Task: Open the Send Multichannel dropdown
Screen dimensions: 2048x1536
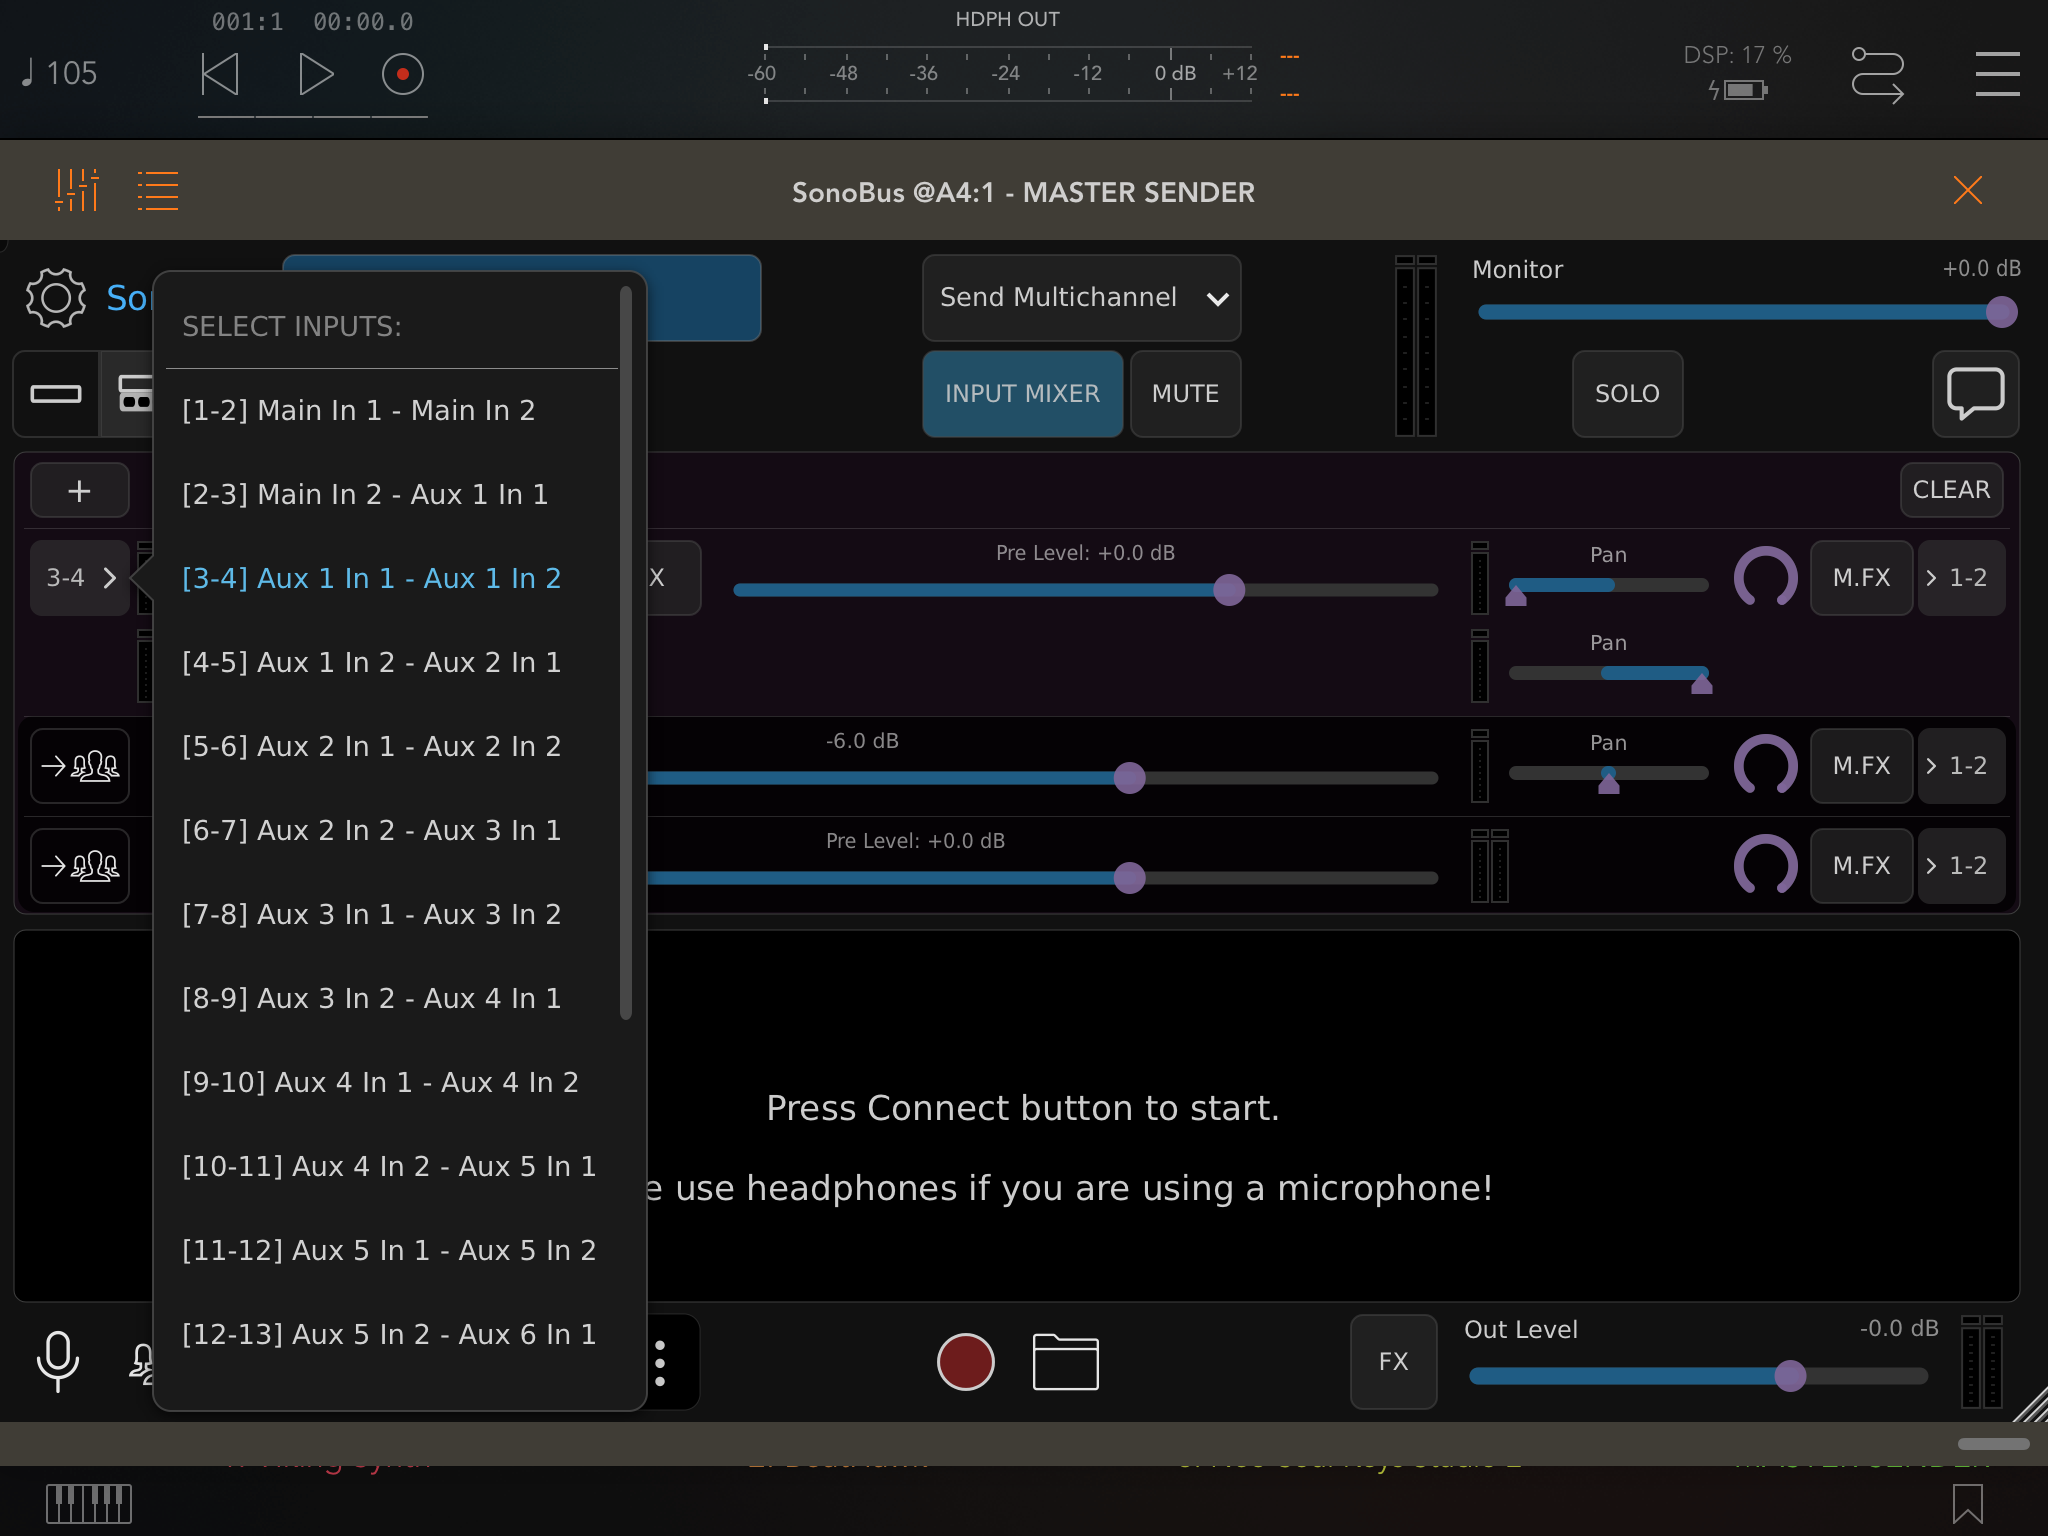Action: click(1081, 298)
